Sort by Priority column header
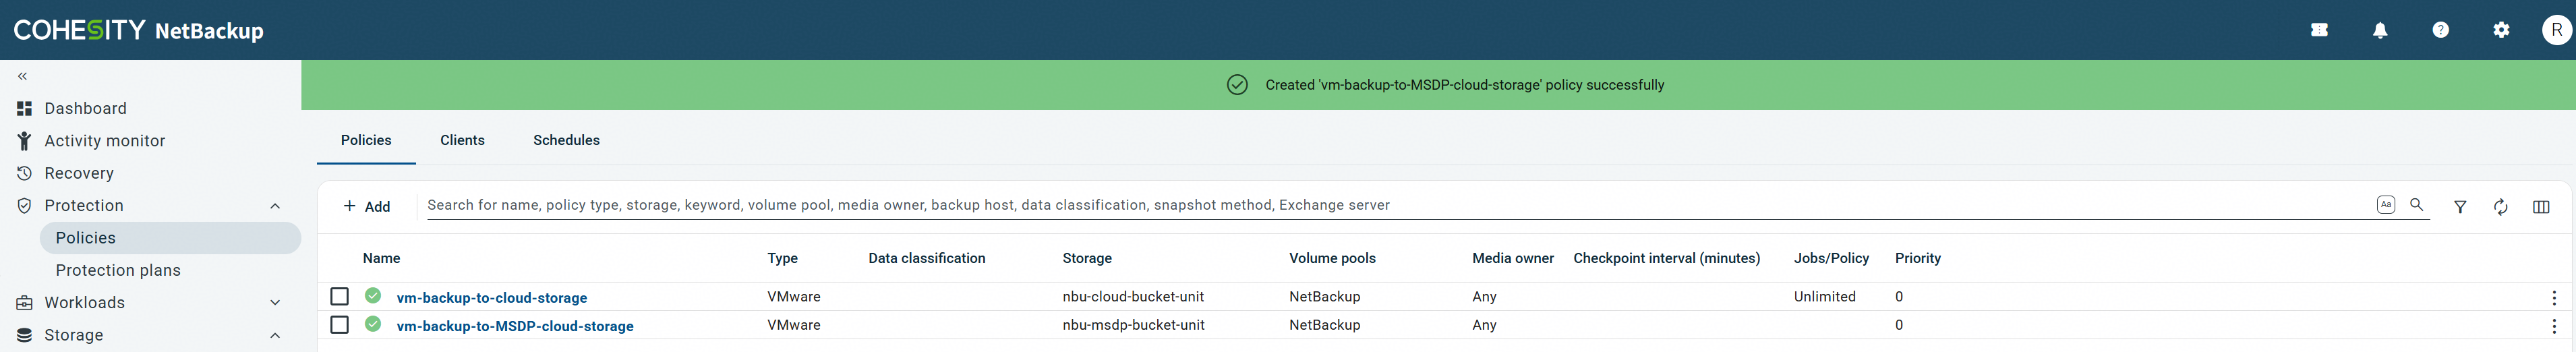 pos(1917,258)
